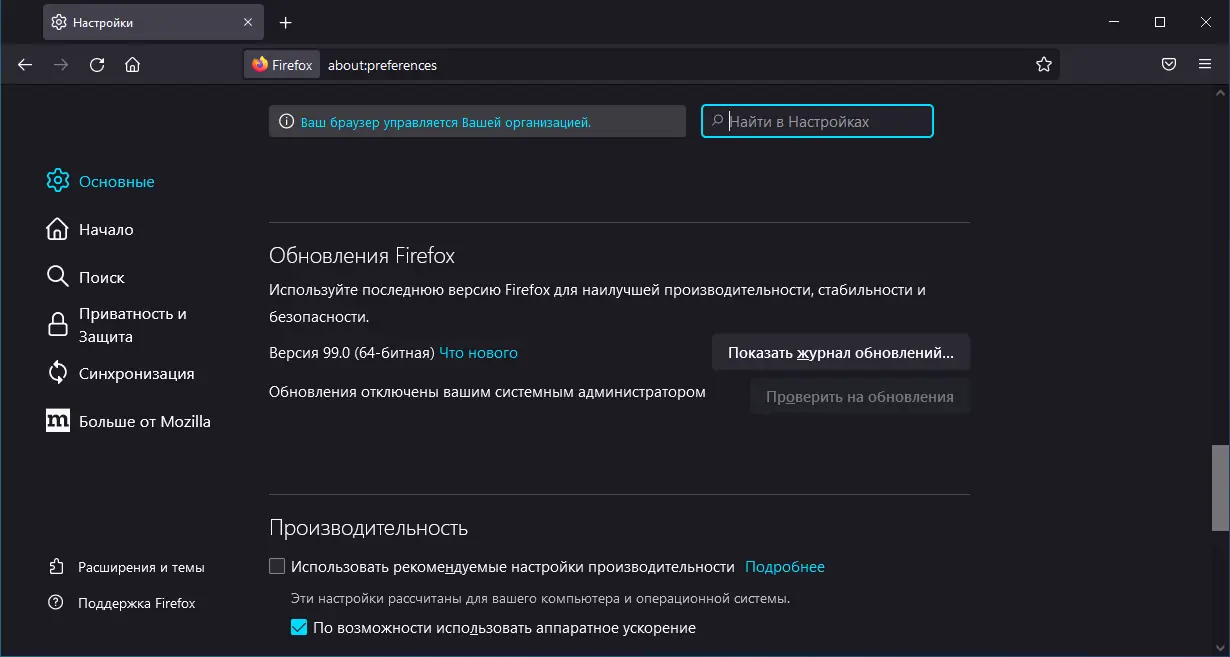Open the Firefox application menu
This screenshot has height=657, width=1230.
(x=1204, y=64)
